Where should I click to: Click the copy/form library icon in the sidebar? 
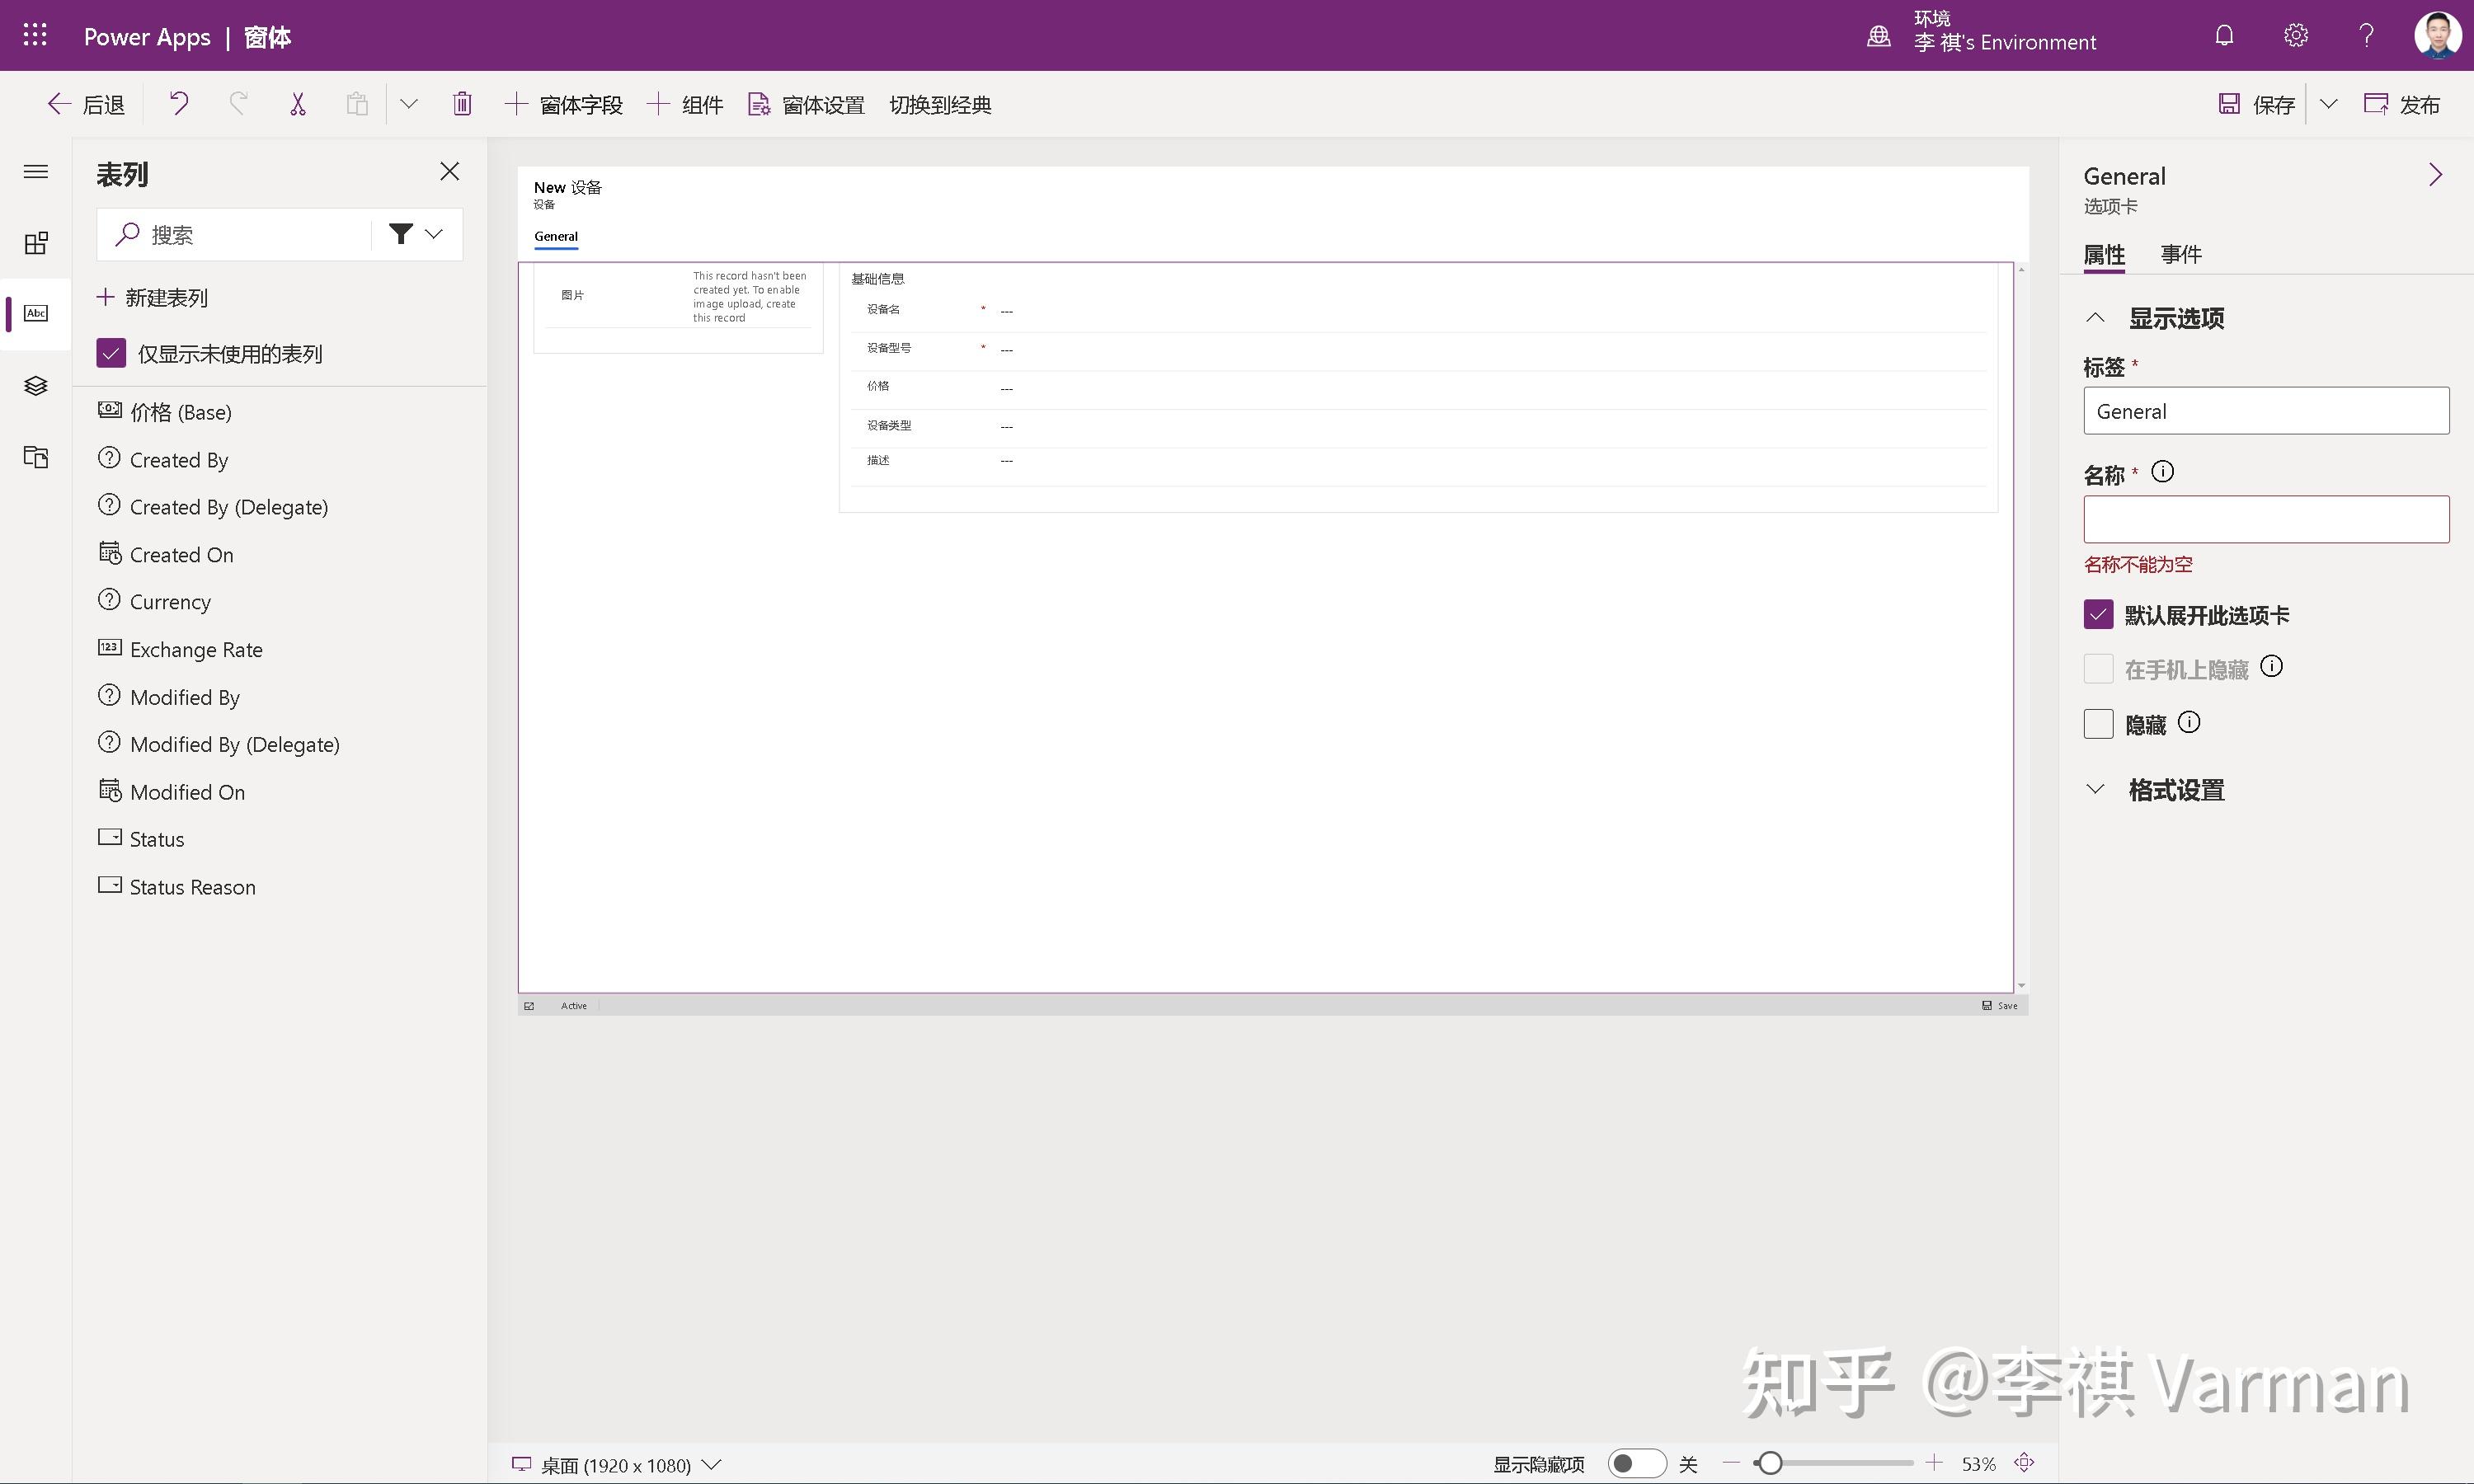(x=35, y=457)
